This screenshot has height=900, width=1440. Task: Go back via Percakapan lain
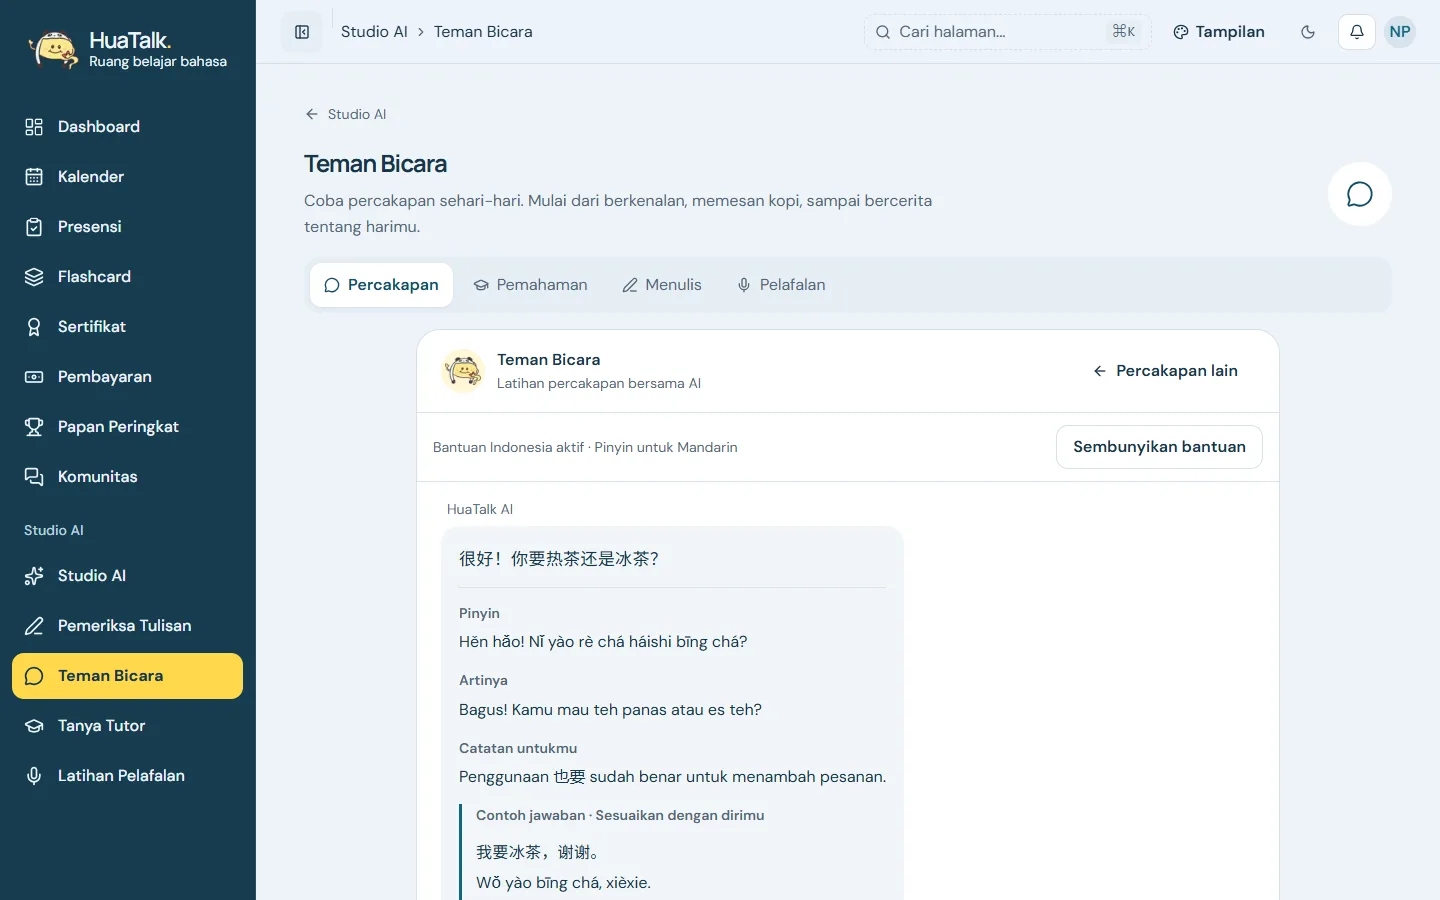tap(1165, 371)
